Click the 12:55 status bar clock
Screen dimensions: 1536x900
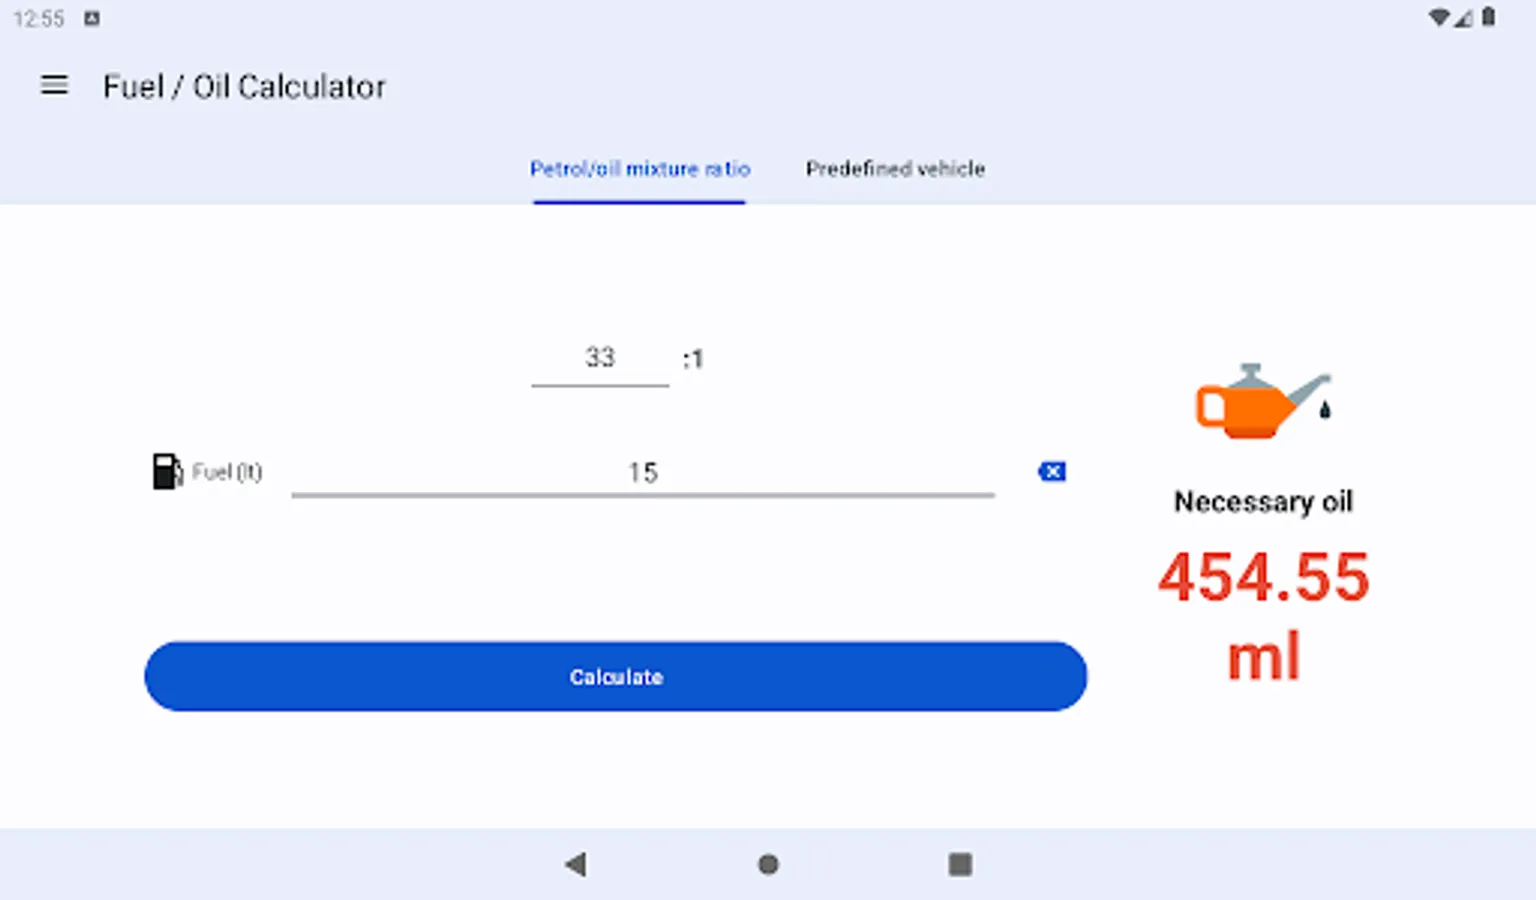pyautogui.click(x=39, y=18)
